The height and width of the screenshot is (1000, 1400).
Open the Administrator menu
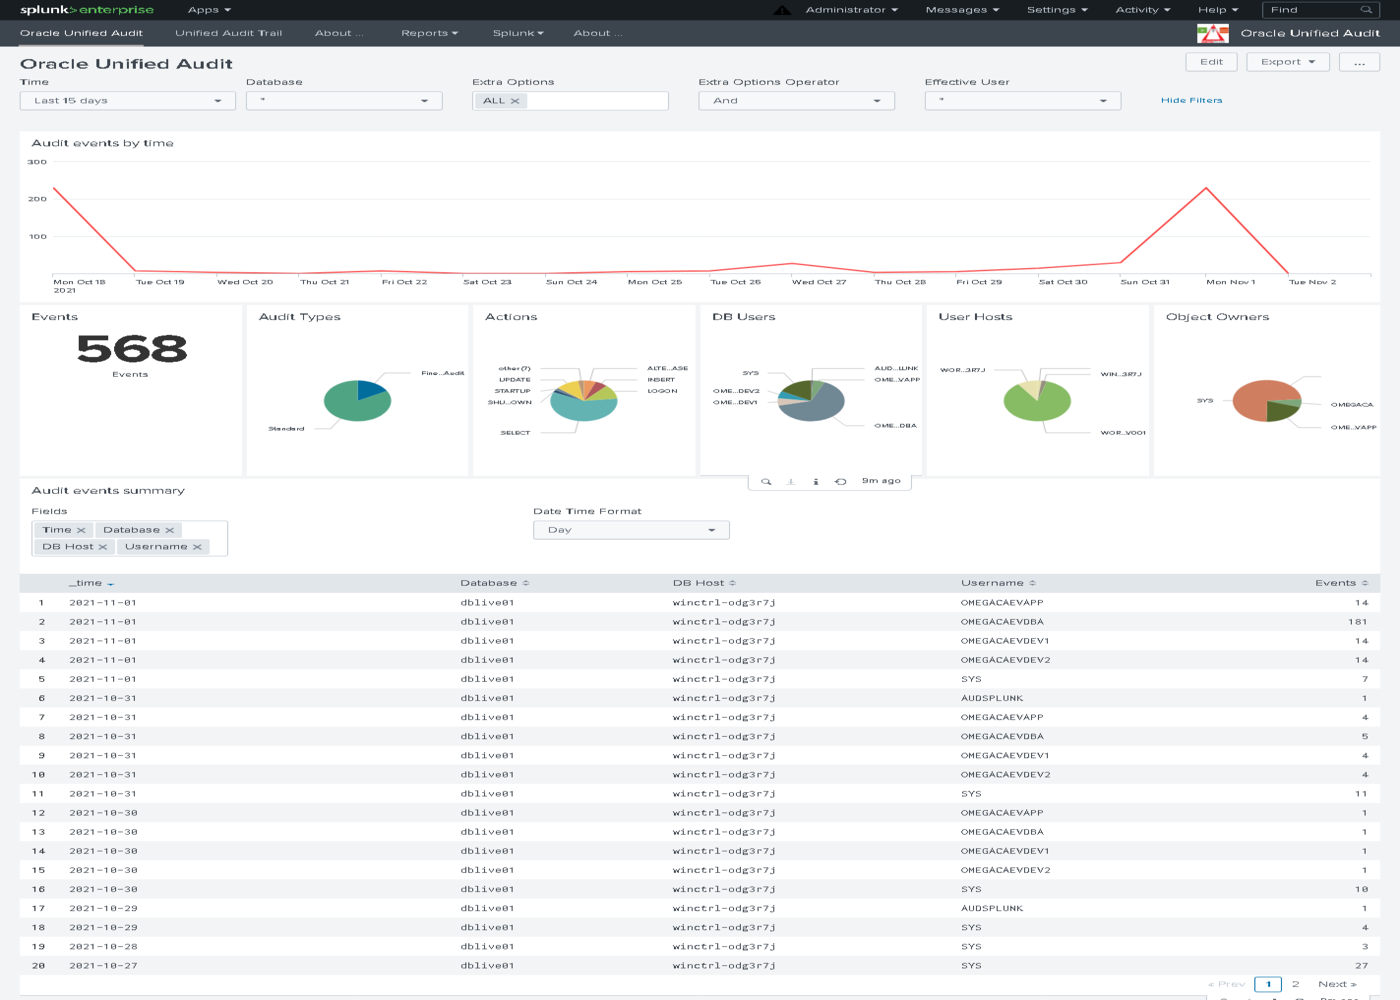(852, 10)
